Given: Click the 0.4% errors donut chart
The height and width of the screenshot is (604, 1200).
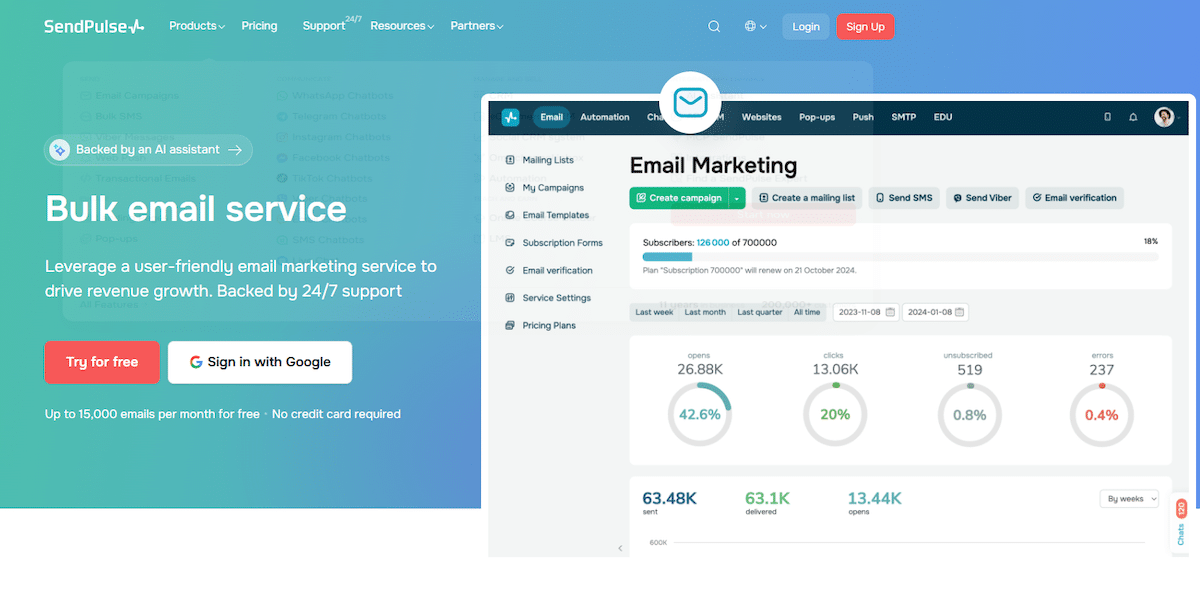Looking at the screenshot, I should click(x=1102, y=414).
